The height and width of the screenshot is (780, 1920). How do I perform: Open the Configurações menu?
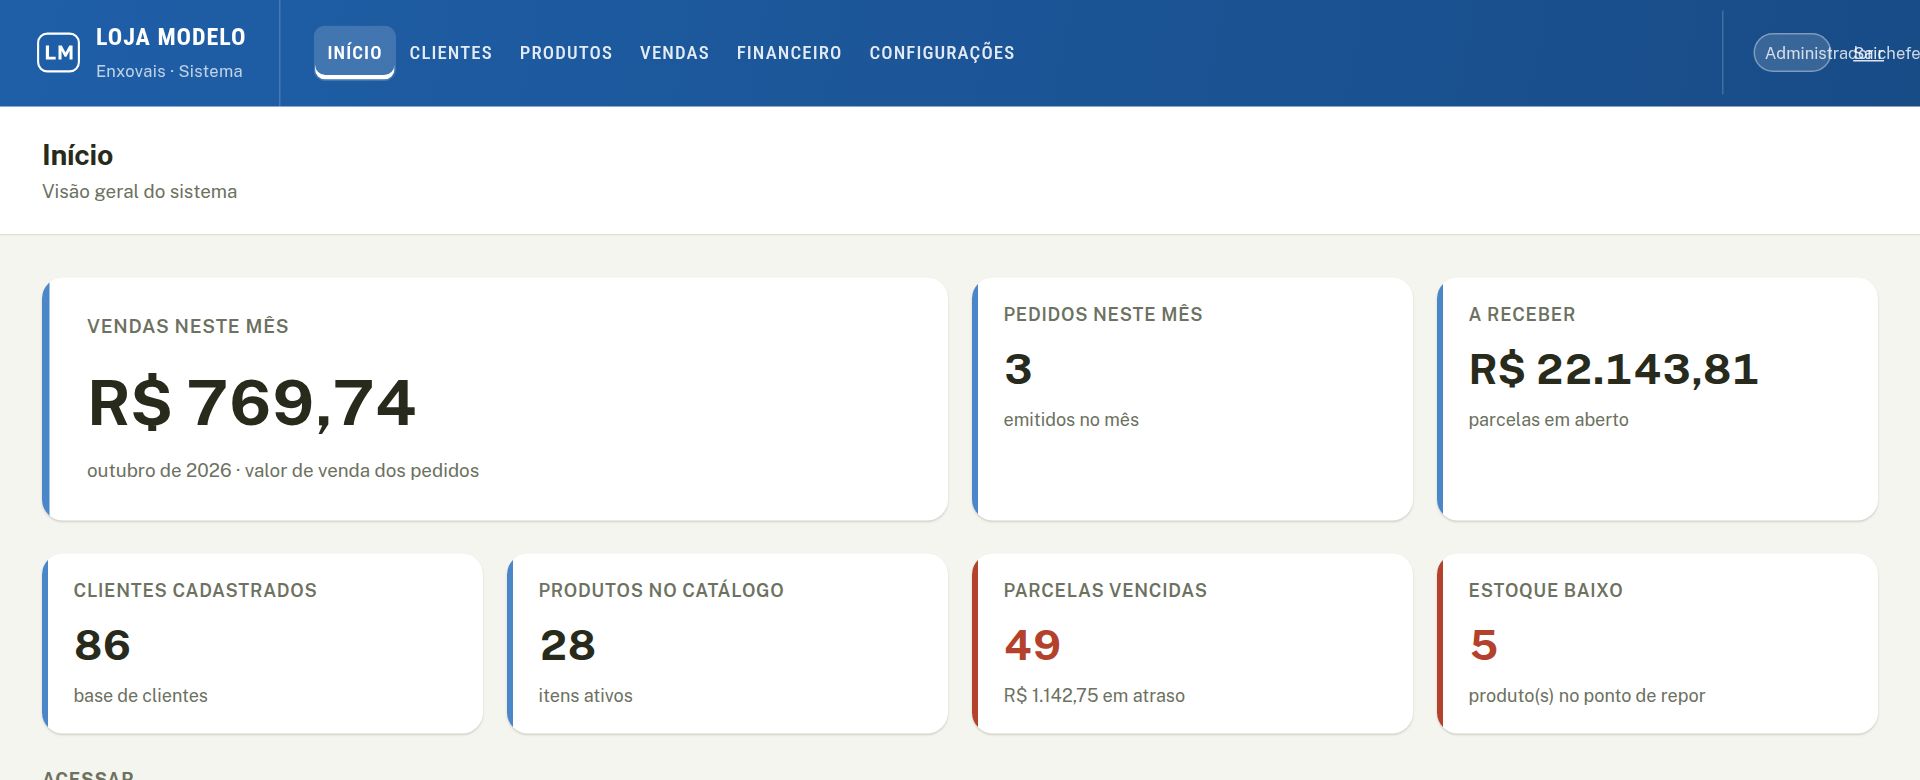[942, 53]
